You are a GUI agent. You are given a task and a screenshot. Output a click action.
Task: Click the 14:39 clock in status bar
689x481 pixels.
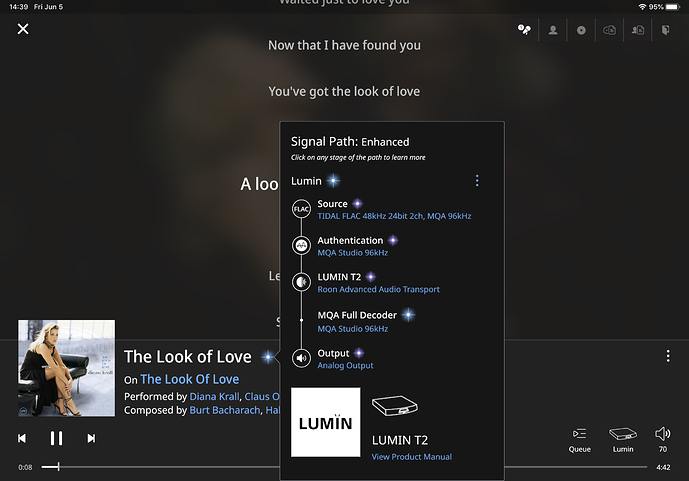[18, 7]
